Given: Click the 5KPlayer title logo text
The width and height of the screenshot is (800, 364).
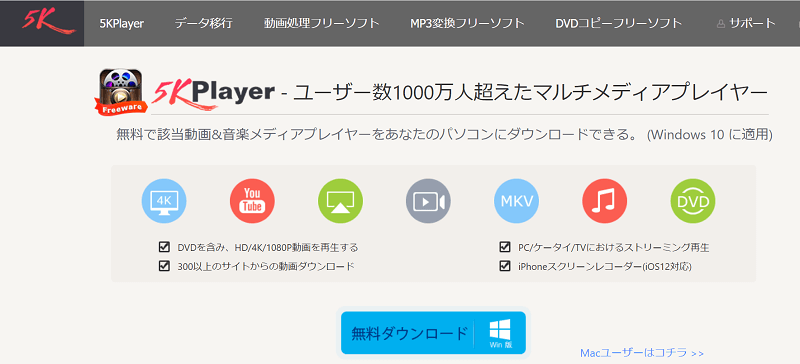Looking at the screenshot, I should click(213, 93).
